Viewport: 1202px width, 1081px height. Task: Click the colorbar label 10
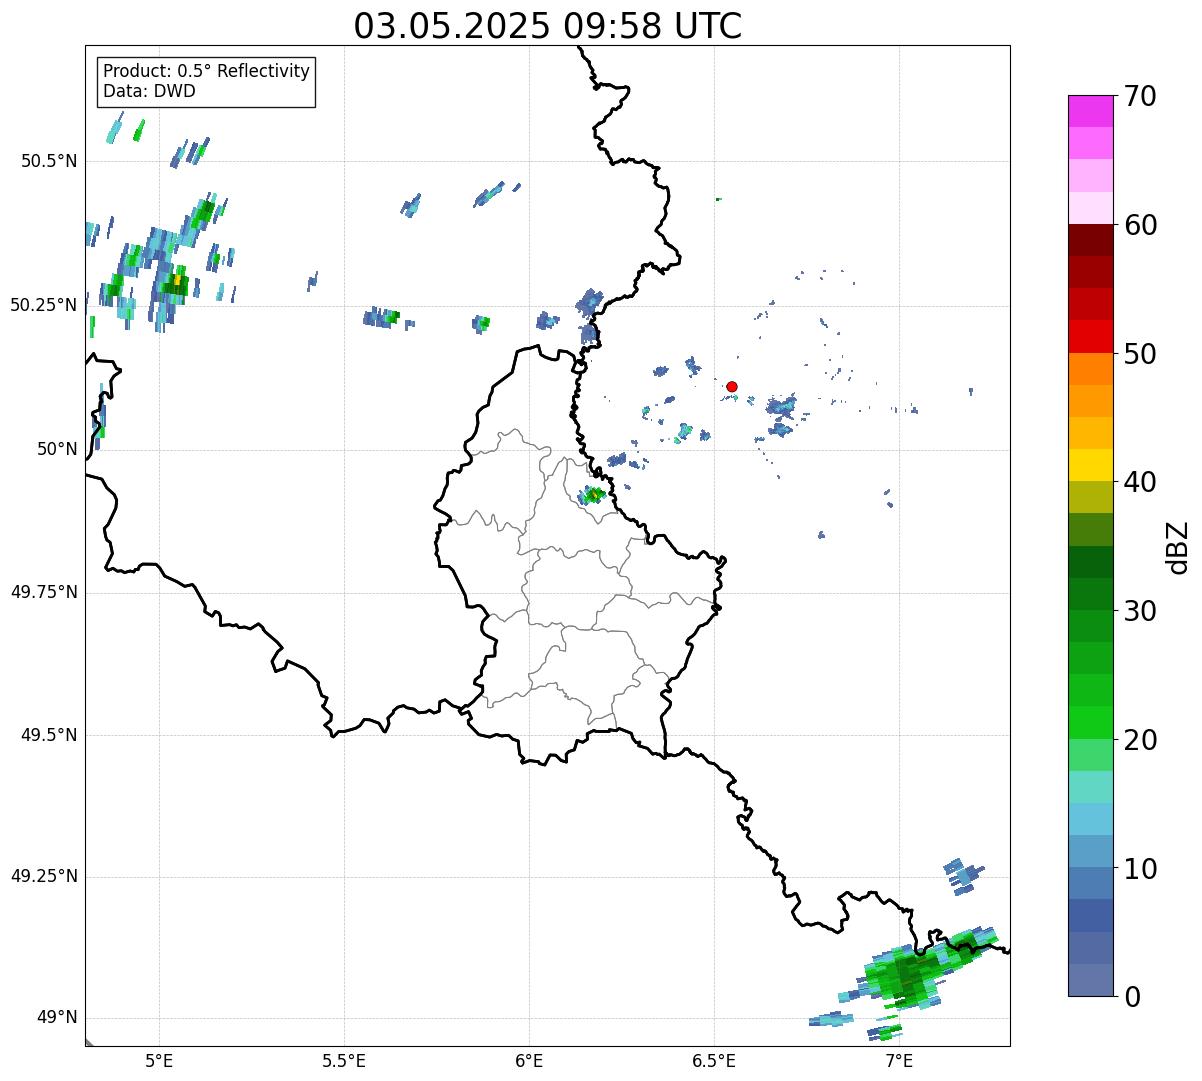pos(1140,869)
